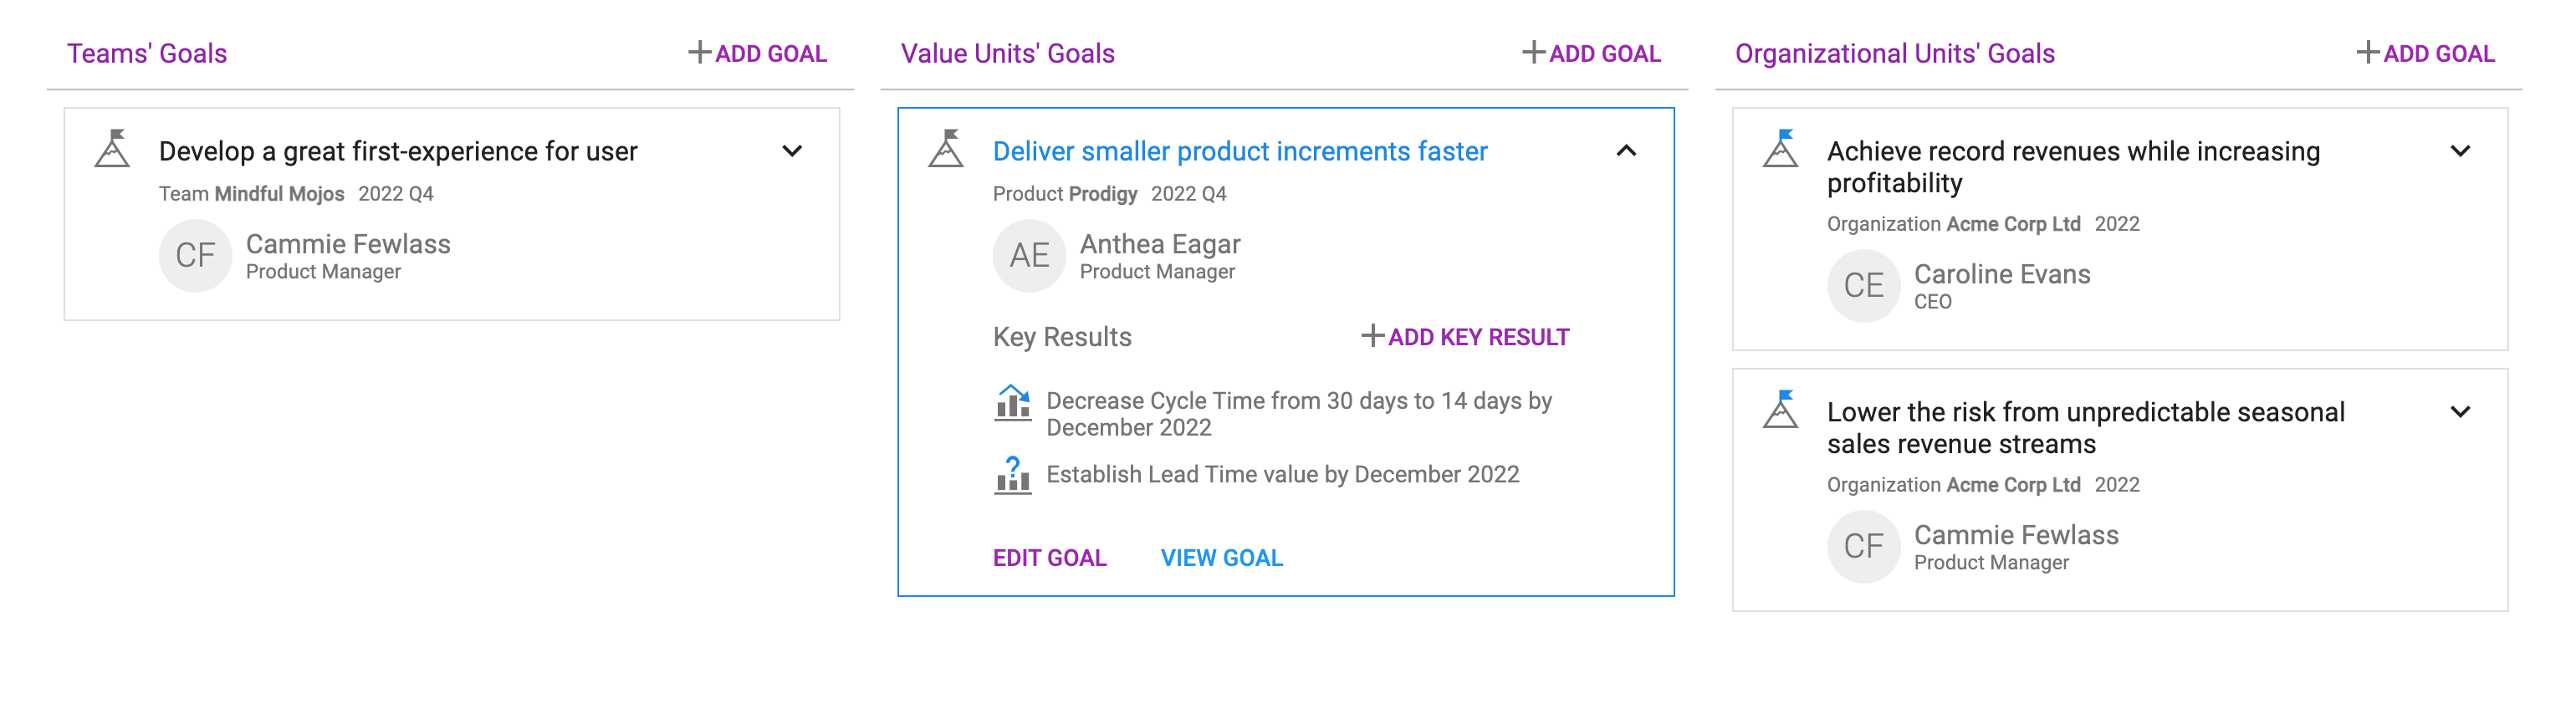Click Establish Lead Time question-chart icon
This screenshot has height=719, width=2576.
click(1012, 475)
